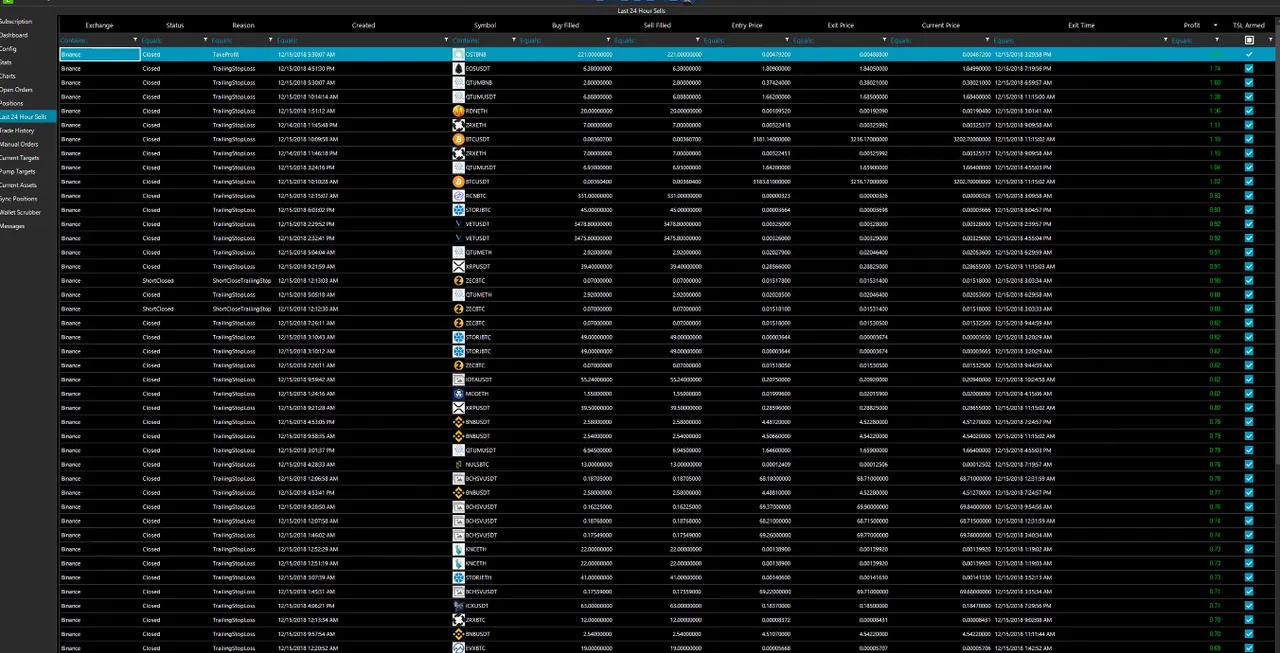Open Open Orders in the sidebar

point(16,90)
